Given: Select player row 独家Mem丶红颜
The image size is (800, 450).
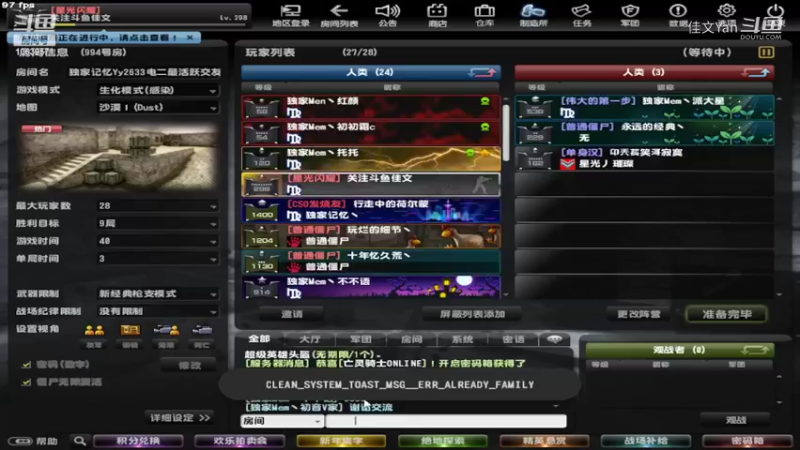Looking at the screenshot, I should (371, 107).
